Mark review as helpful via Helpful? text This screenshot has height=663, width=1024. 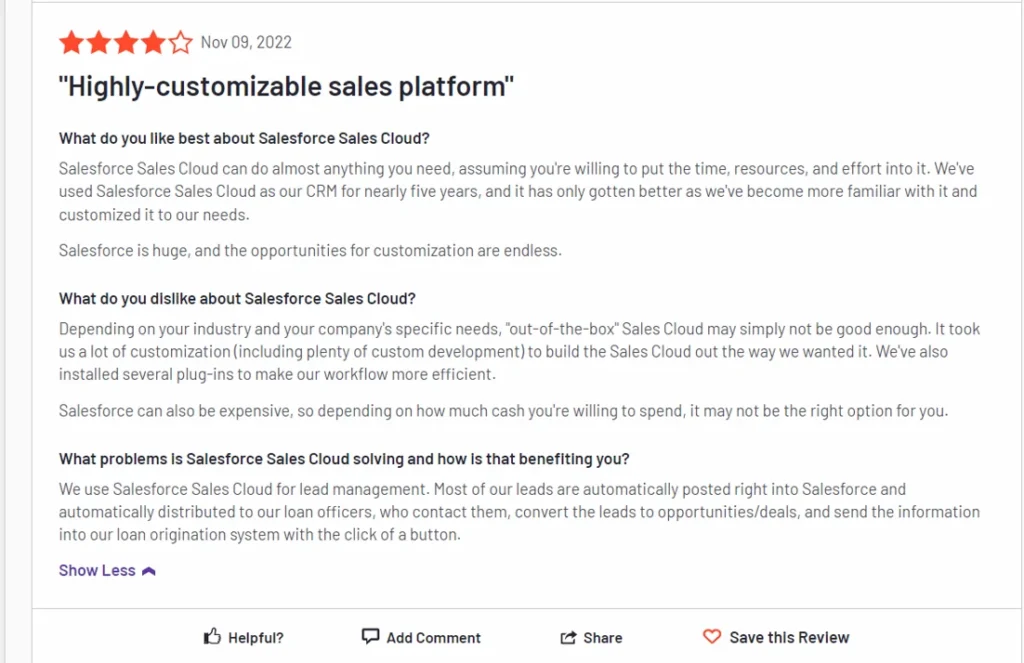(255, 637)
